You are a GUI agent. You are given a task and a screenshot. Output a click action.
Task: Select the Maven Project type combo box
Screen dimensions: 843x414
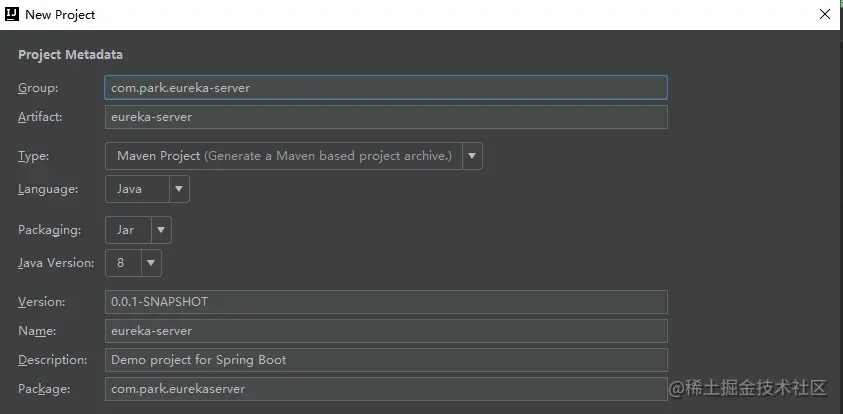tap(283, 156)
